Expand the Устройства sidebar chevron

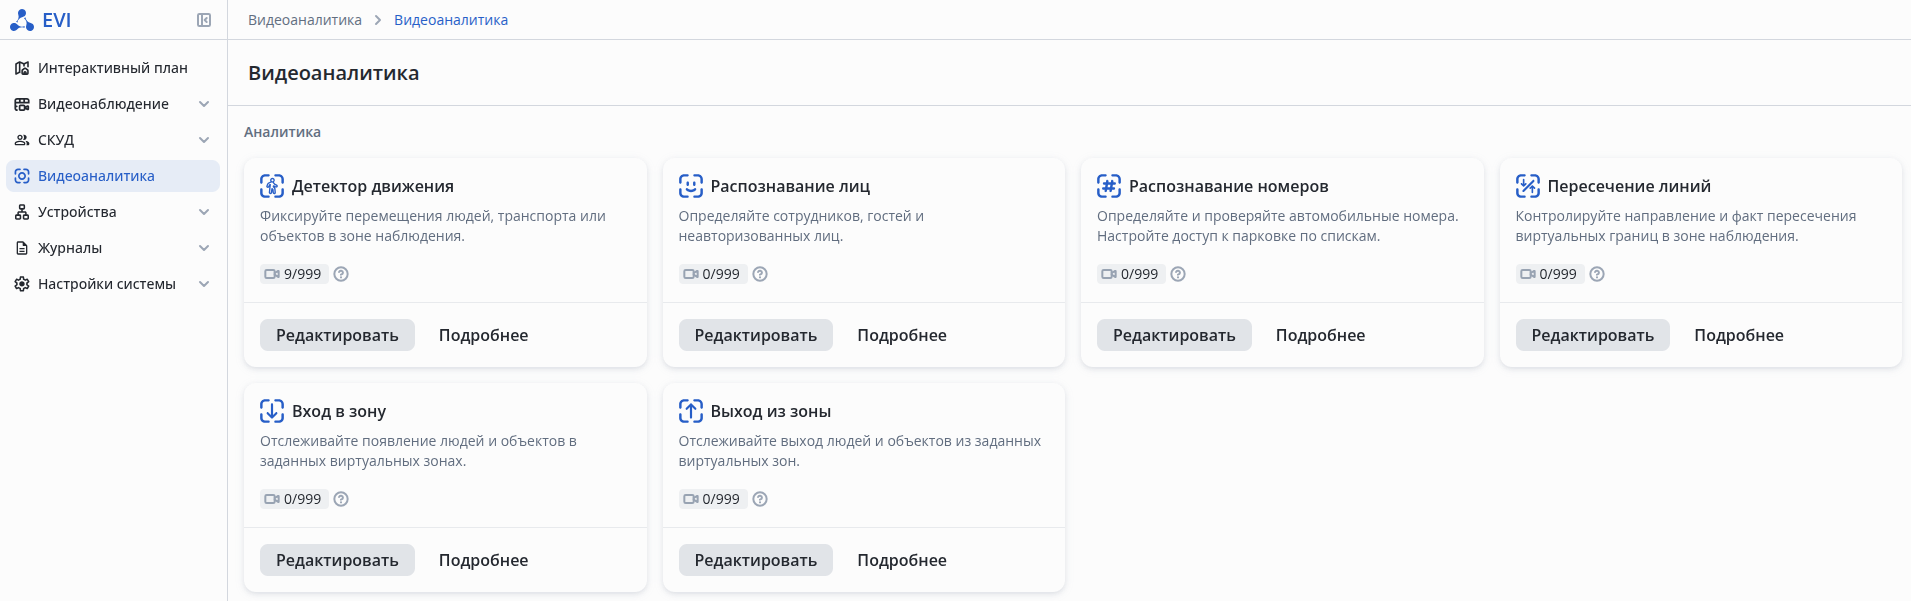tap(204, 212)
